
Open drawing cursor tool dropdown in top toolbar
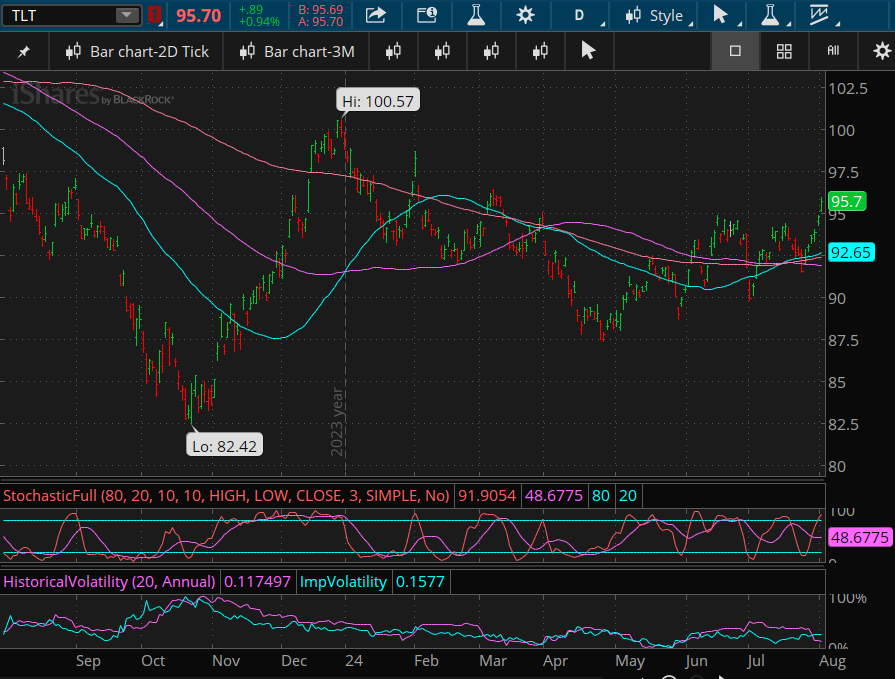pyautogui.click(x=721, y=15)
